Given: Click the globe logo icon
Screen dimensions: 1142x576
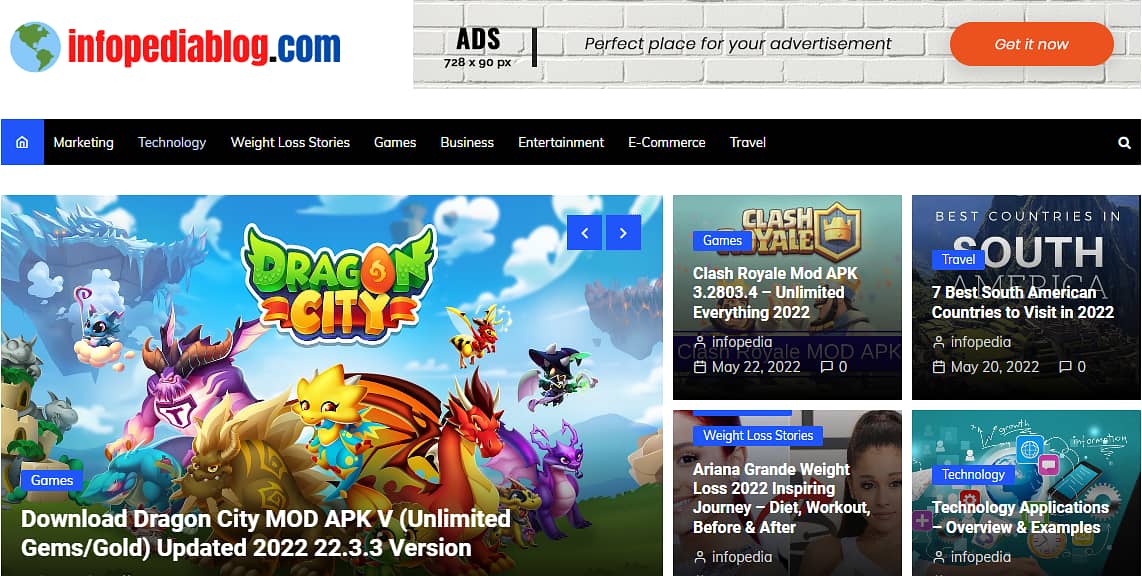Looking at the screenshot, I should 35,47.
